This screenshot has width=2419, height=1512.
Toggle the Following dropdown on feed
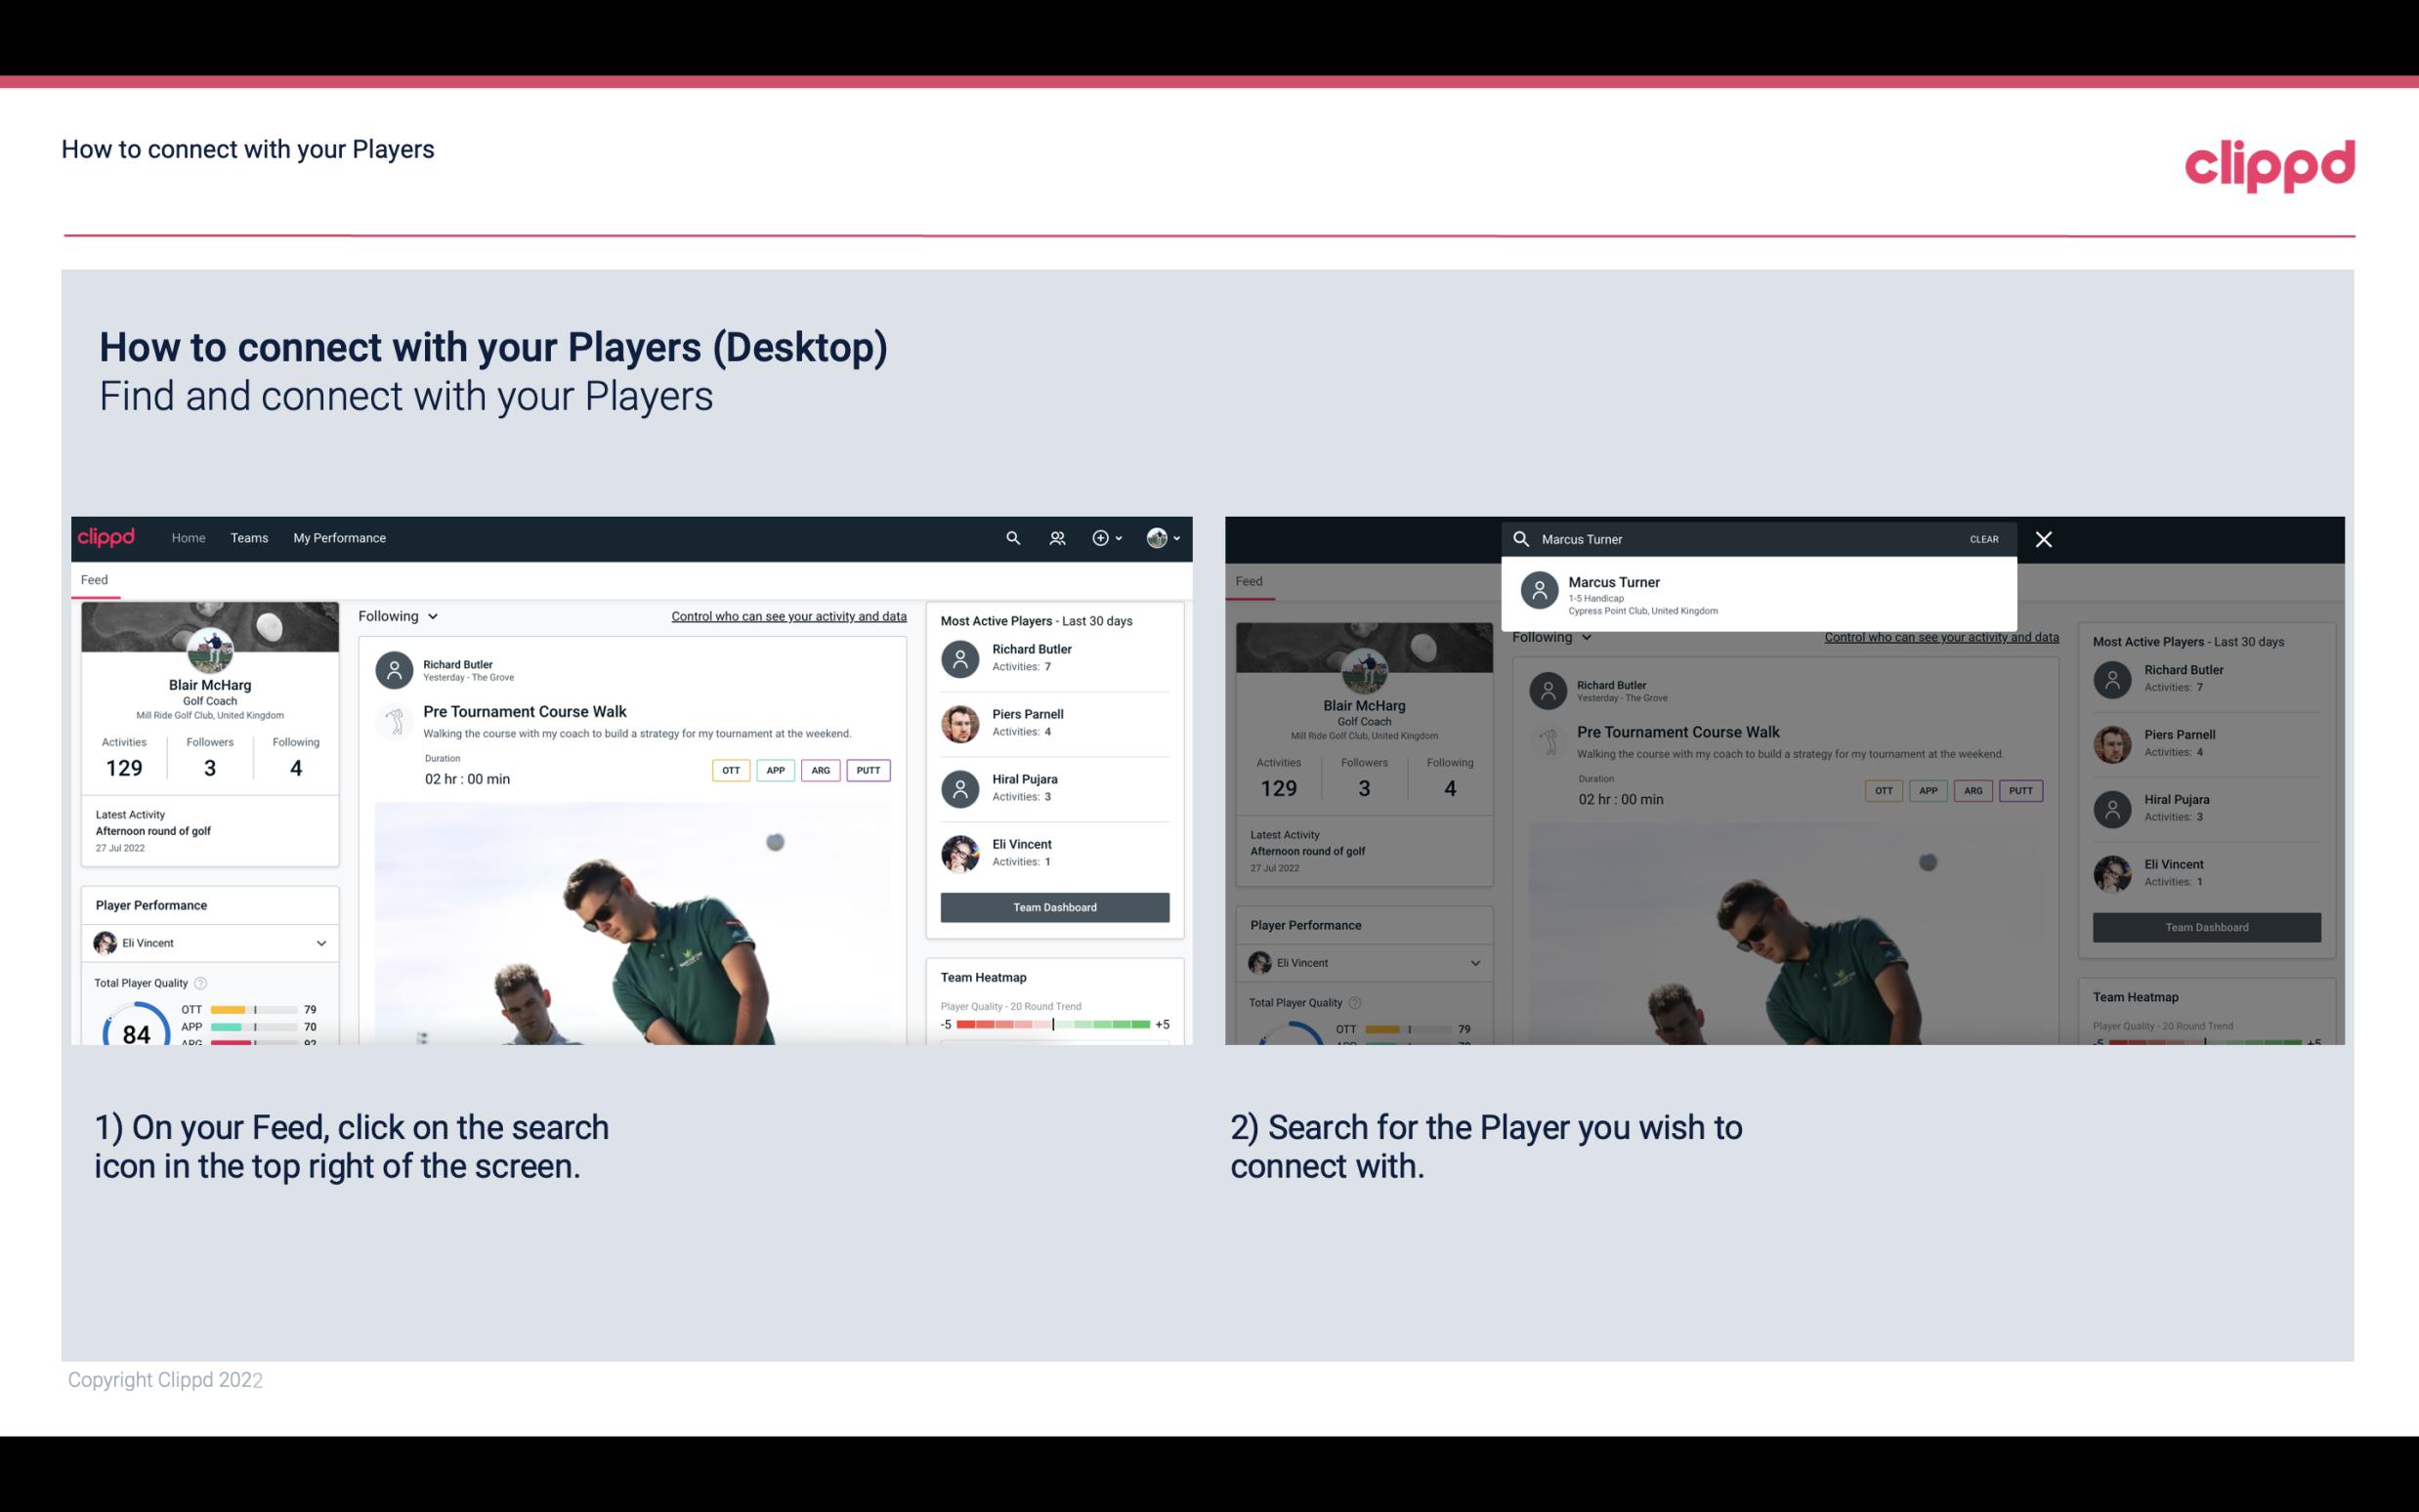(x=397, y=615)
